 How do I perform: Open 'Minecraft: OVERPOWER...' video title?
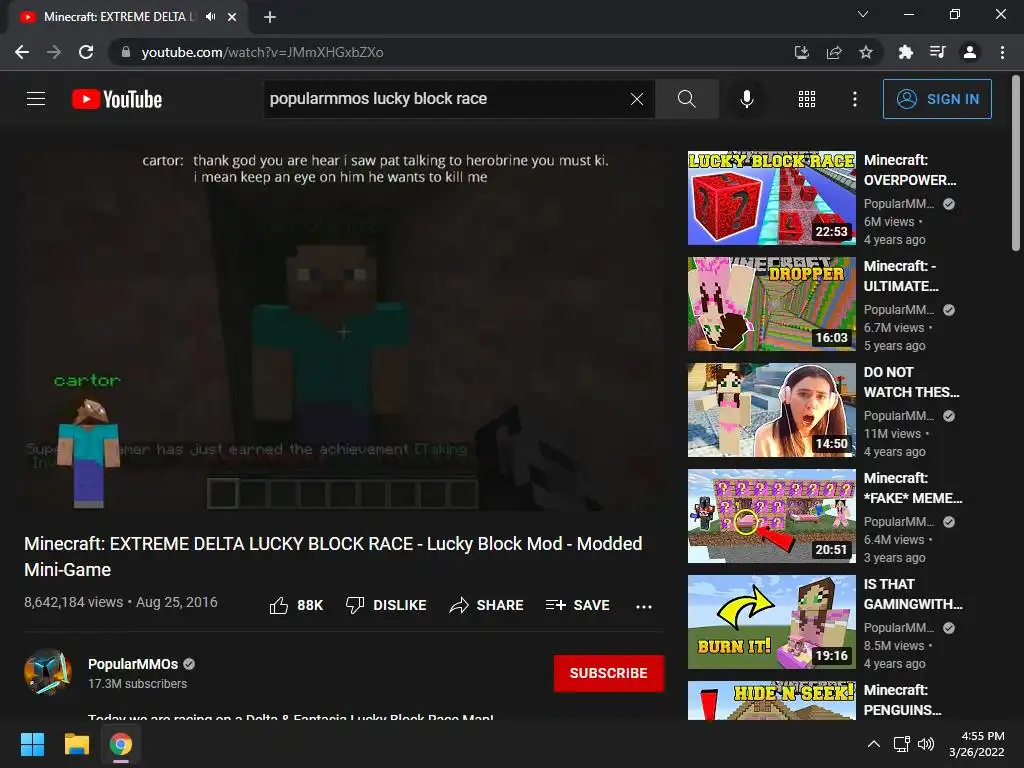coord(910,170)
